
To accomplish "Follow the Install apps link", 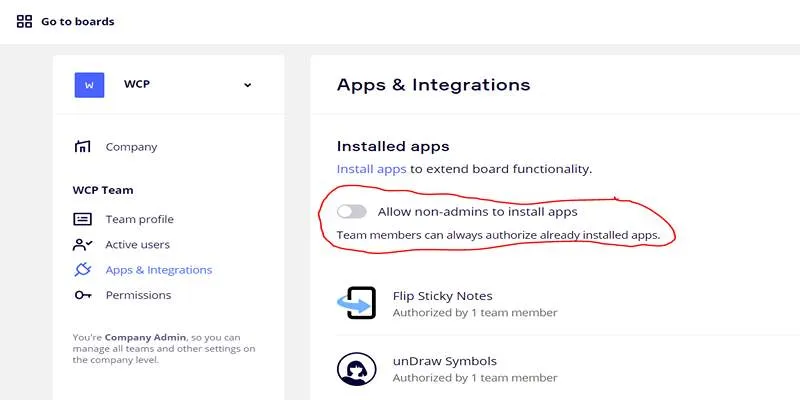I will 371,169.
